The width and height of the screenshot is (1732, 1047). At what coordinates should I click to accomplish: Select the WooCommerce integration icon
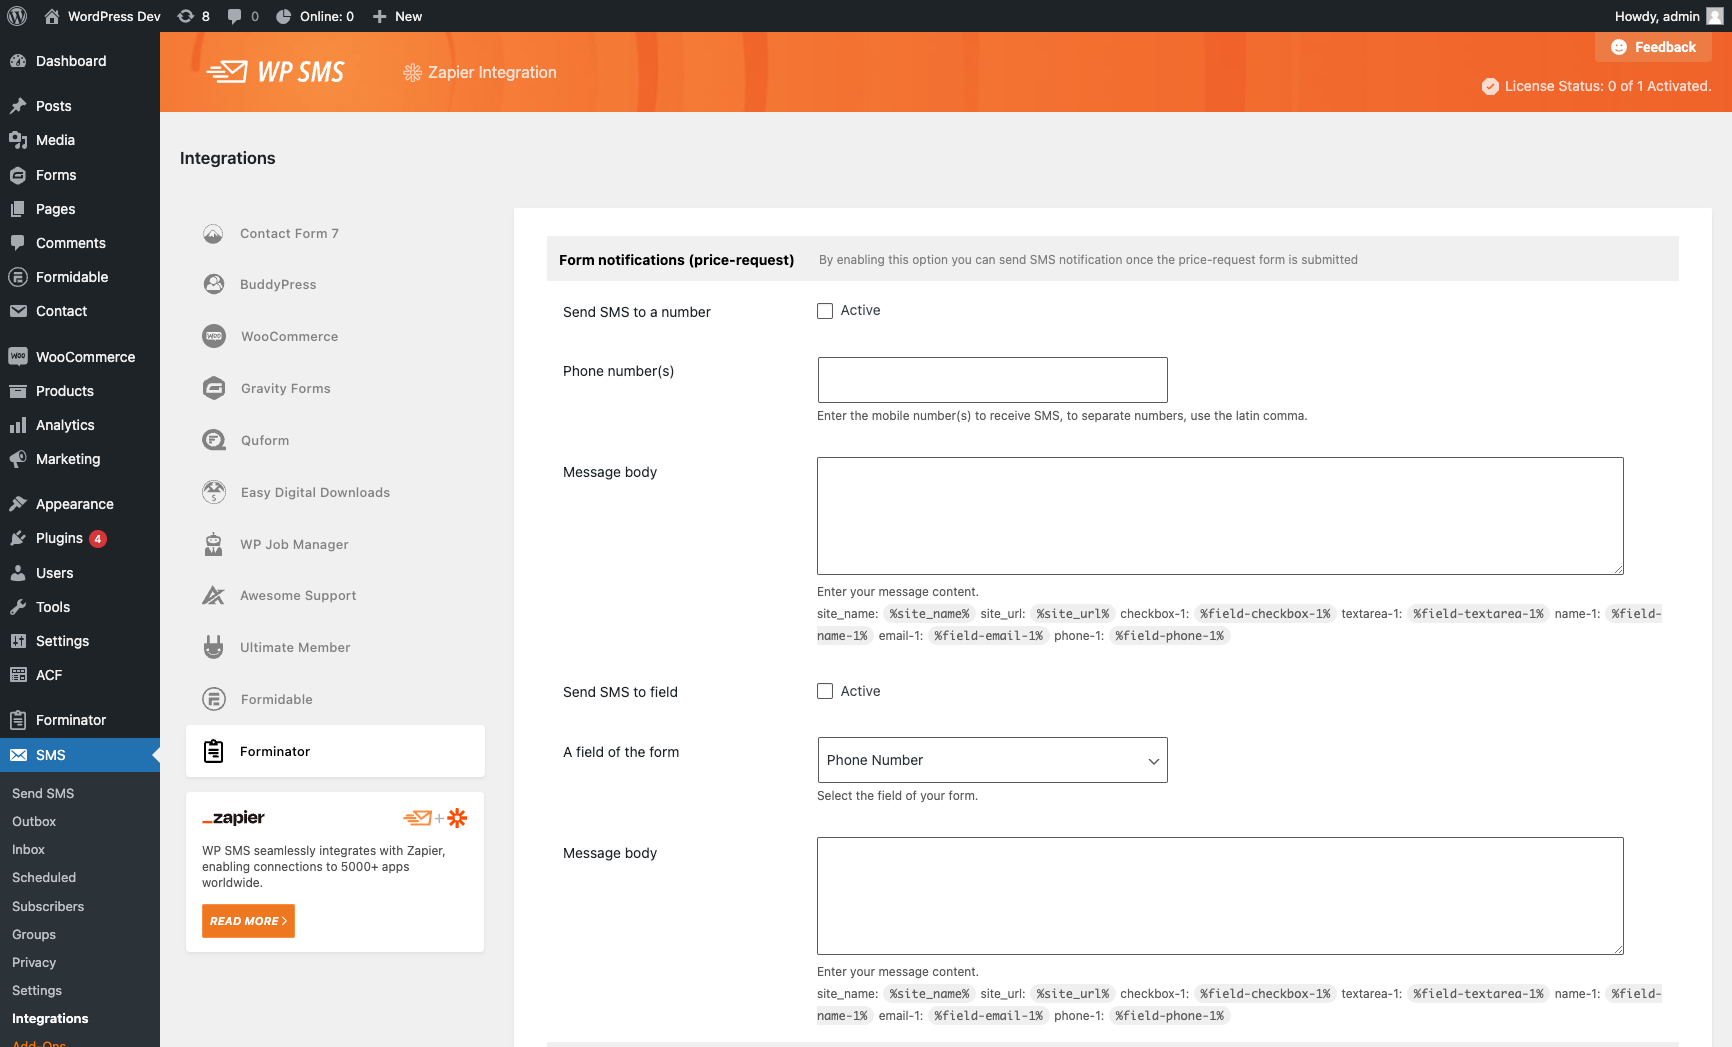click(x=214, y=336)
